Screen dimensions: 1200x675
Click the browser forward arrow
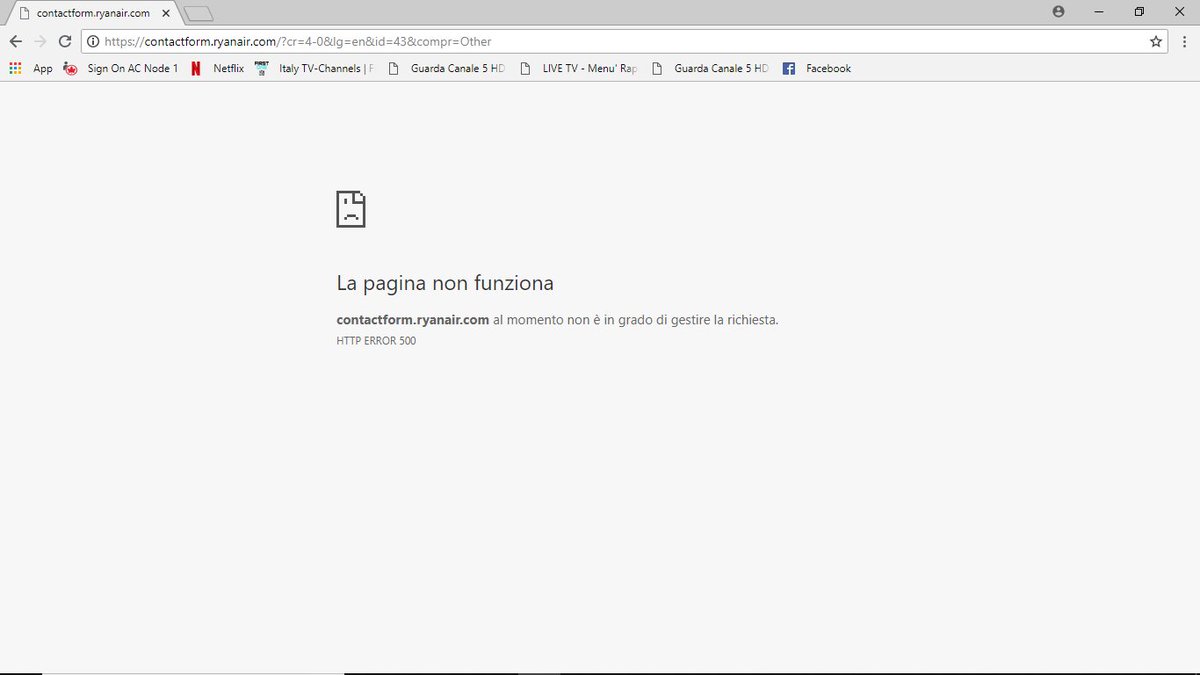coord(40,41)
